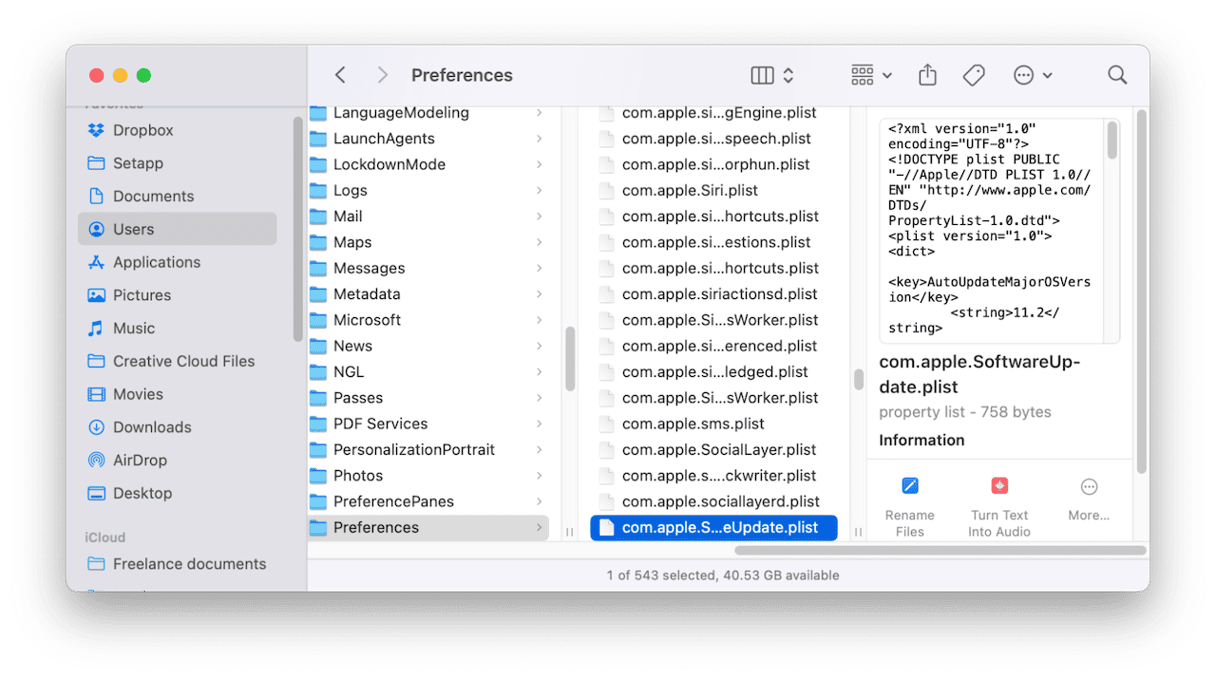
Task: Expand the Mail folder chevron
Action: (x=539, y=217)
